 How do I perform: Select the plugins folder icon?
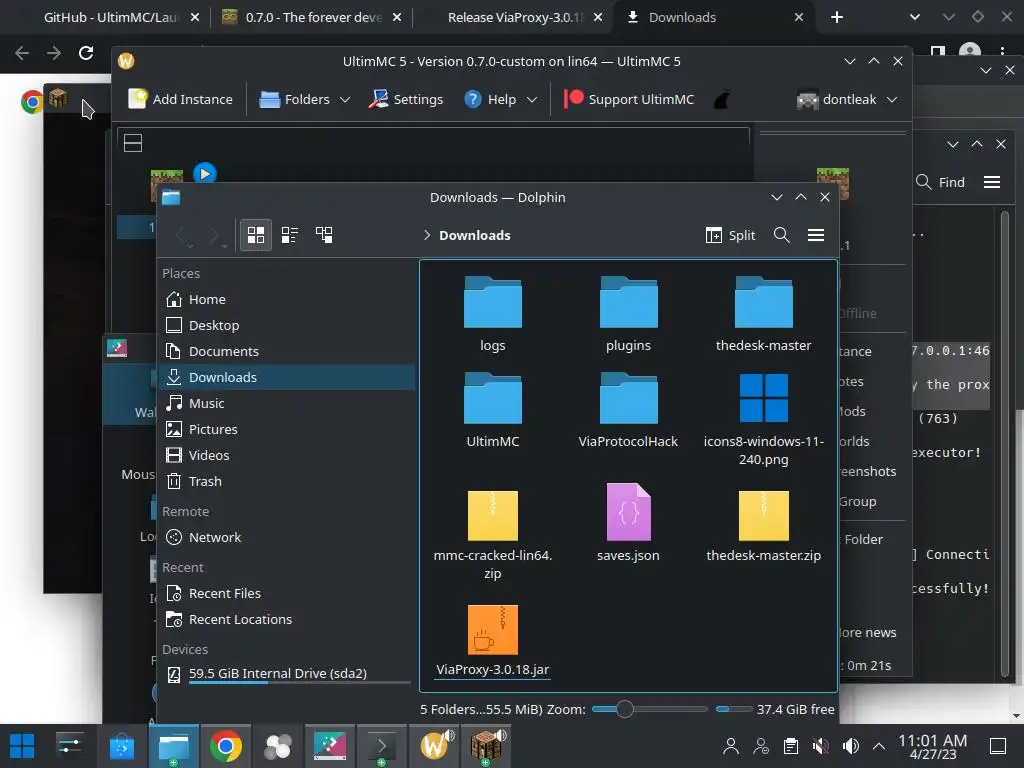628,302
